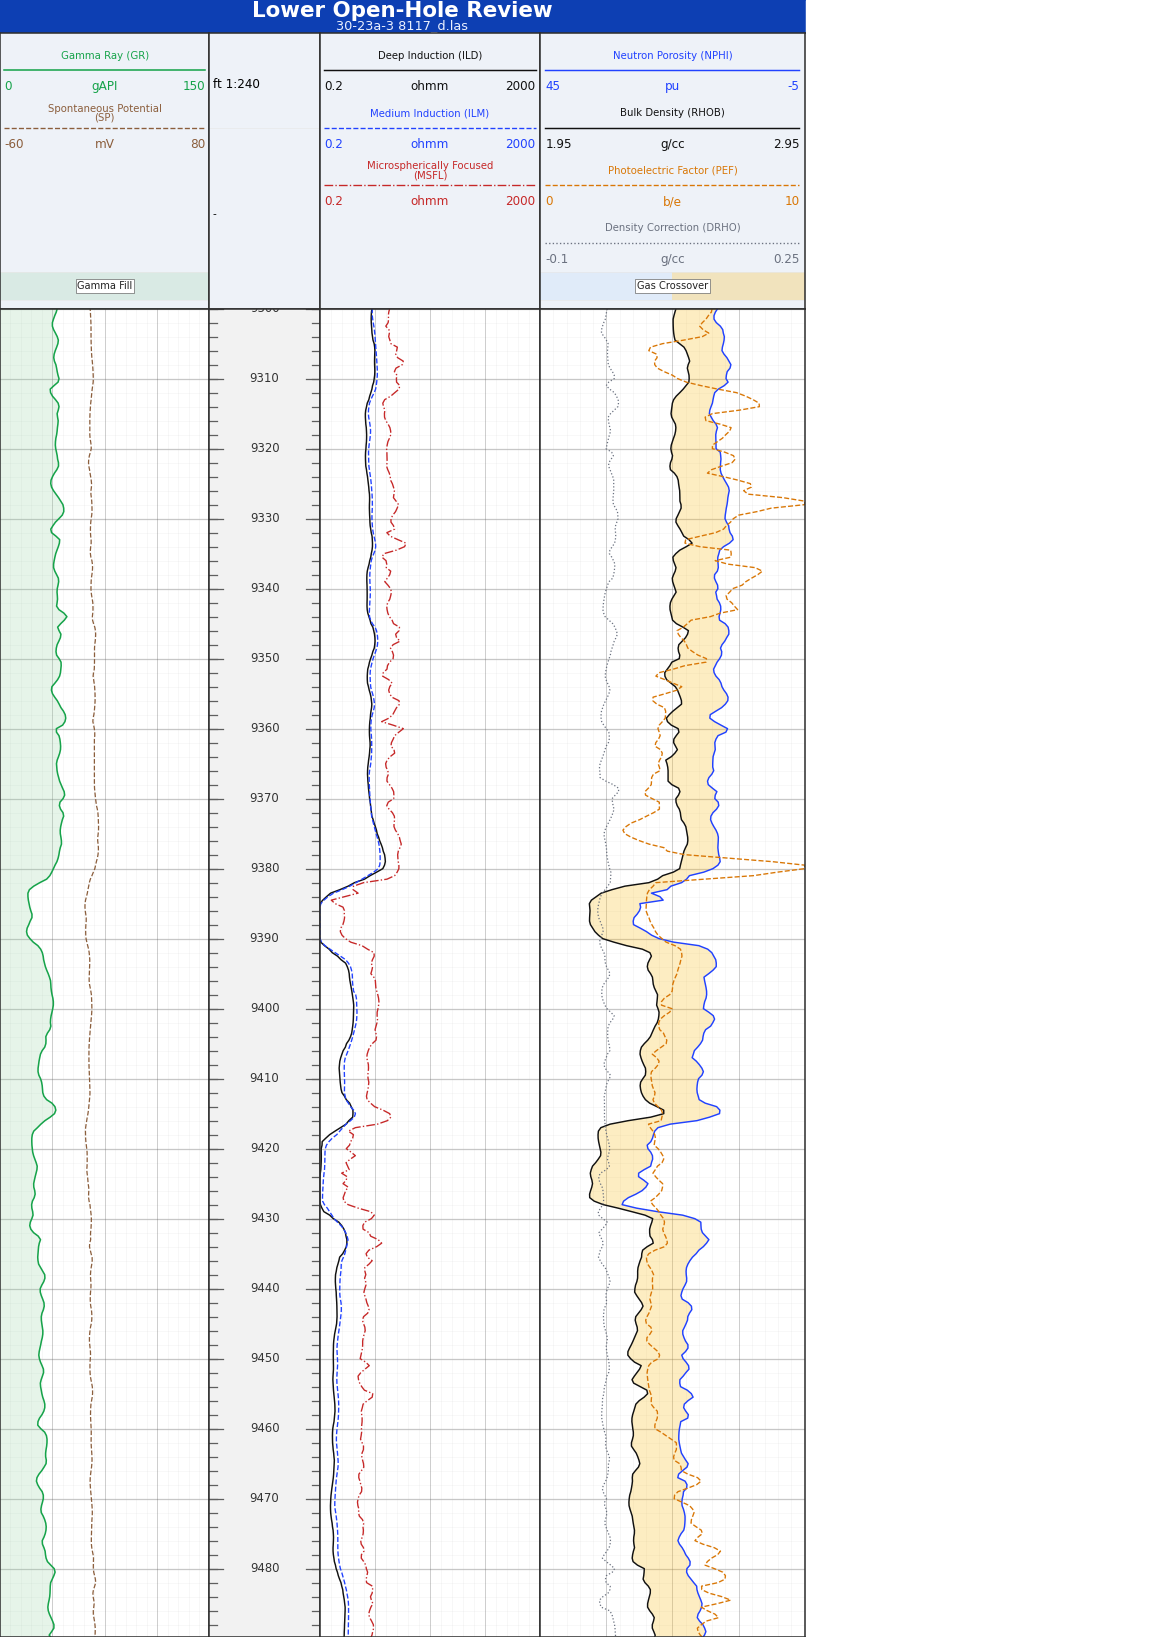
Task: Click the Density Correction (DRHO) label
Action: click(x=672, y=228)
